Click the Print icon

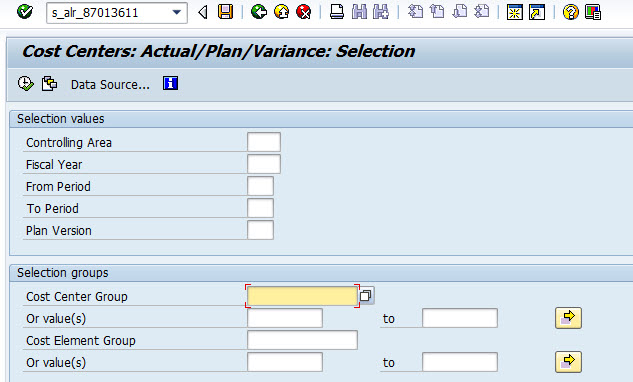coord(337,12)
